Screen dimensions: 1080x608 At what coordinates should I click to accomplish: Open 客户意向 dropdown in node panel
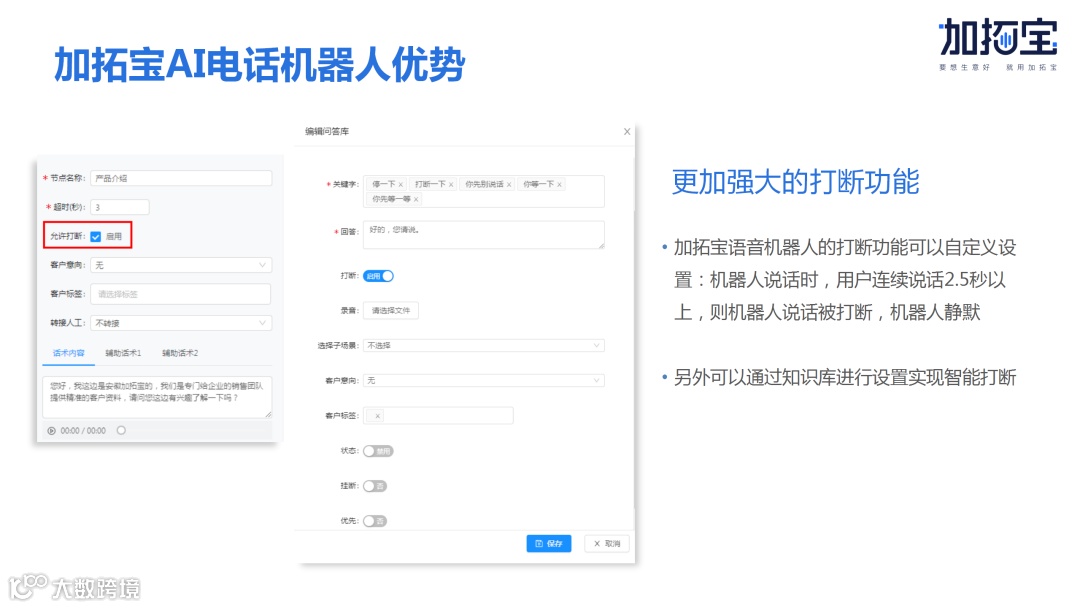tap(181, 265)
